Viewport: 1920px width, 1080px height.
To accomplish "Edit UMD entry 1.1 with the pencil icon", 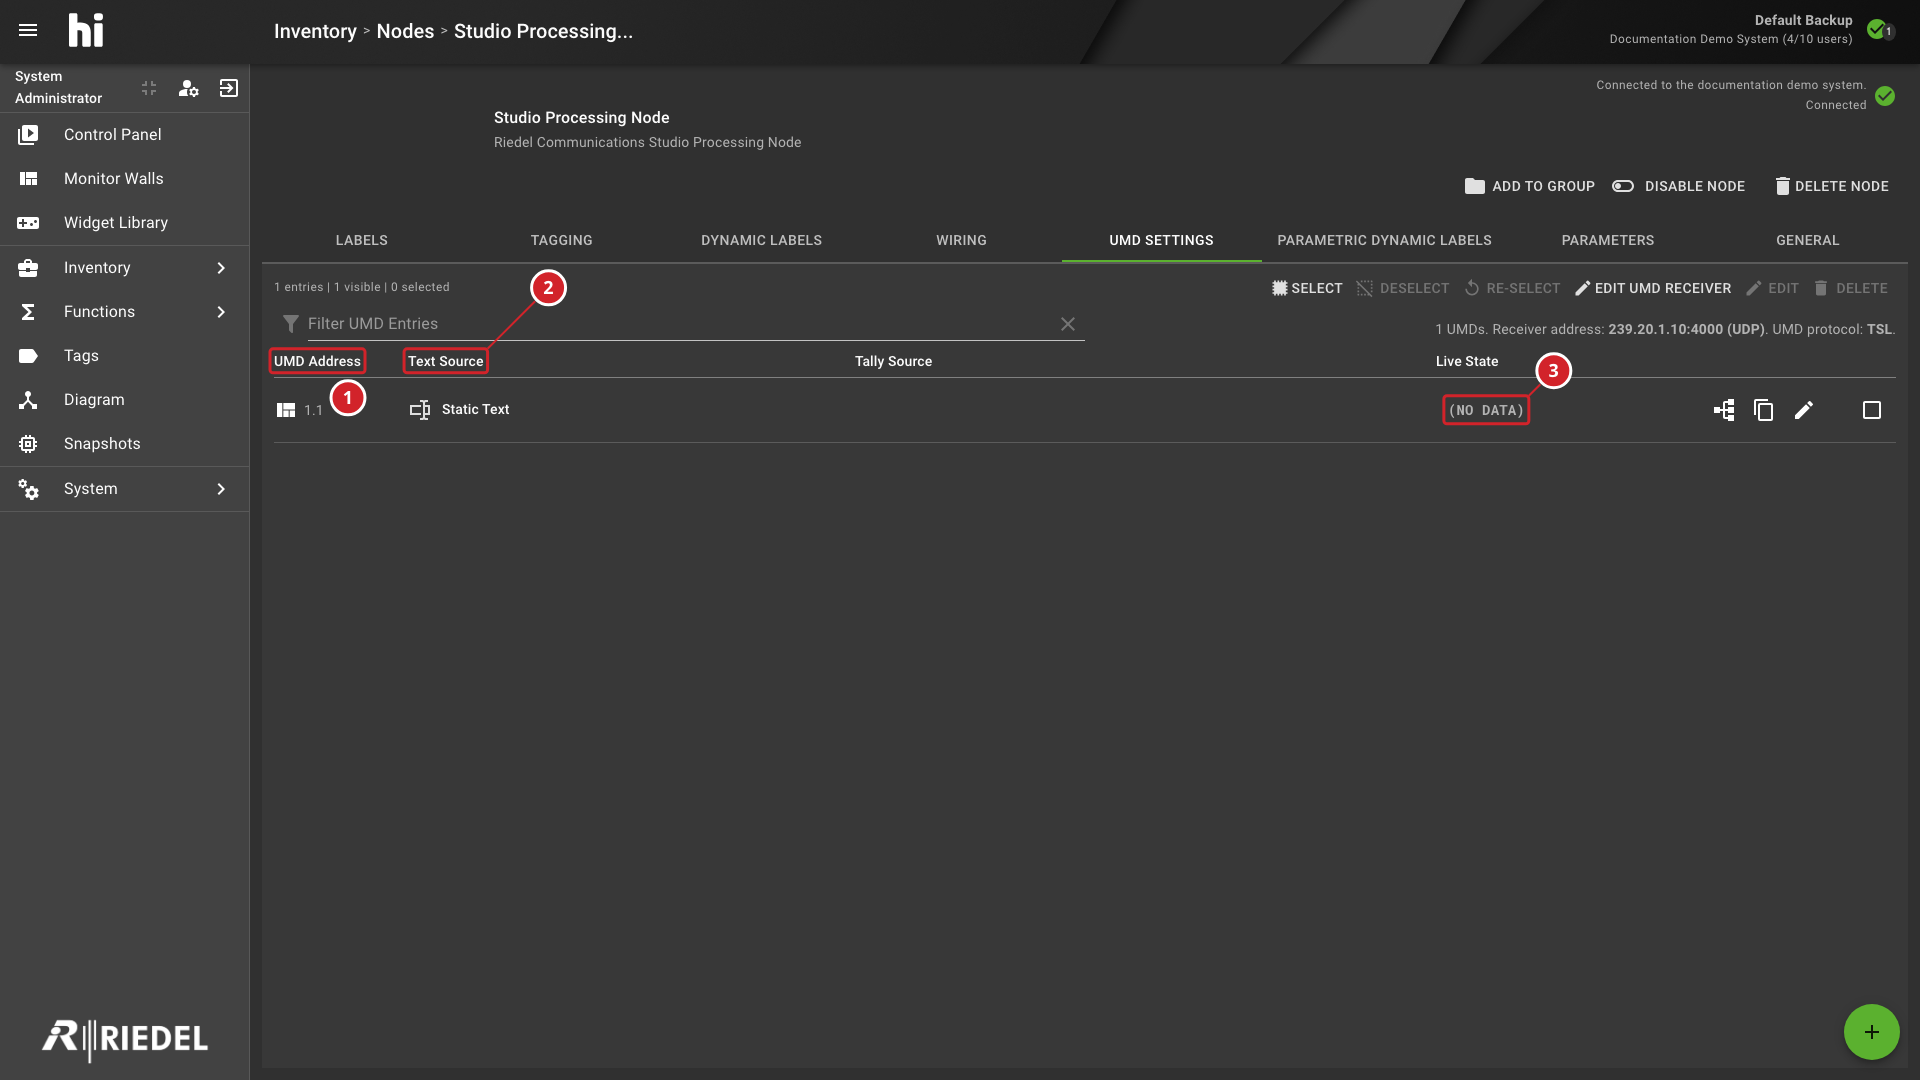I will [1804, 410].
